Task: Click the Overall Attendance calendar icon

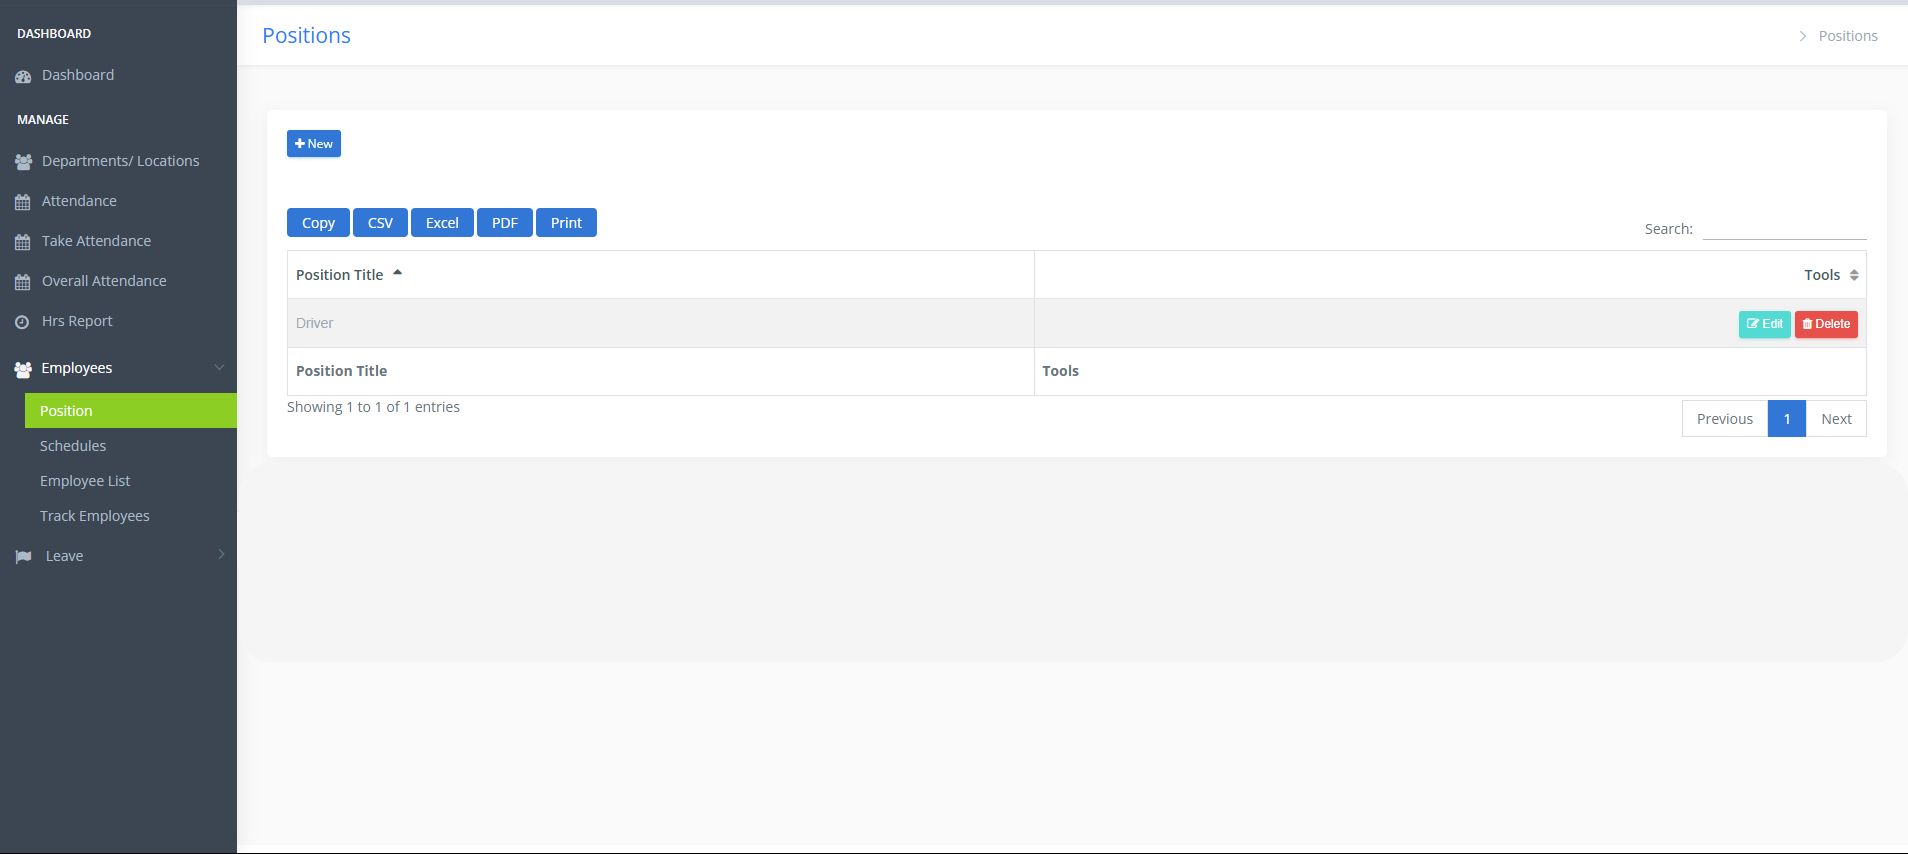Action: (23, 282)
